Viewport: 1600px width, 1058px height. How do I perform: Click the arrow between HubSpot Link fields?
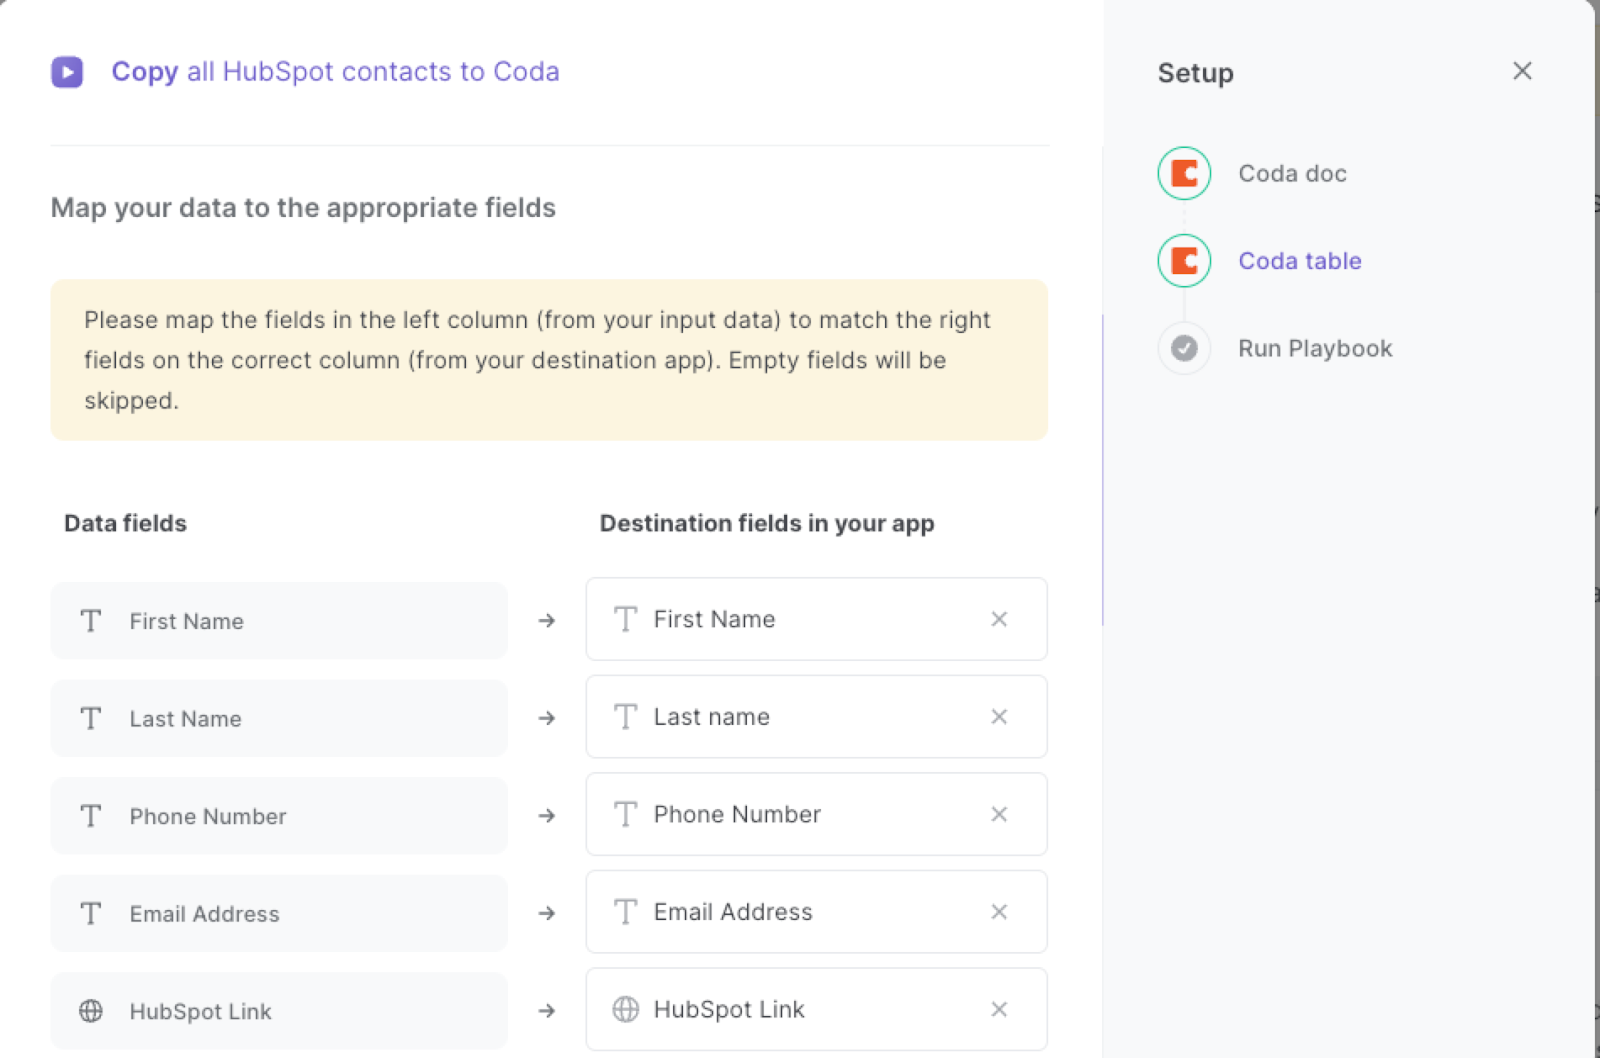547,1011
